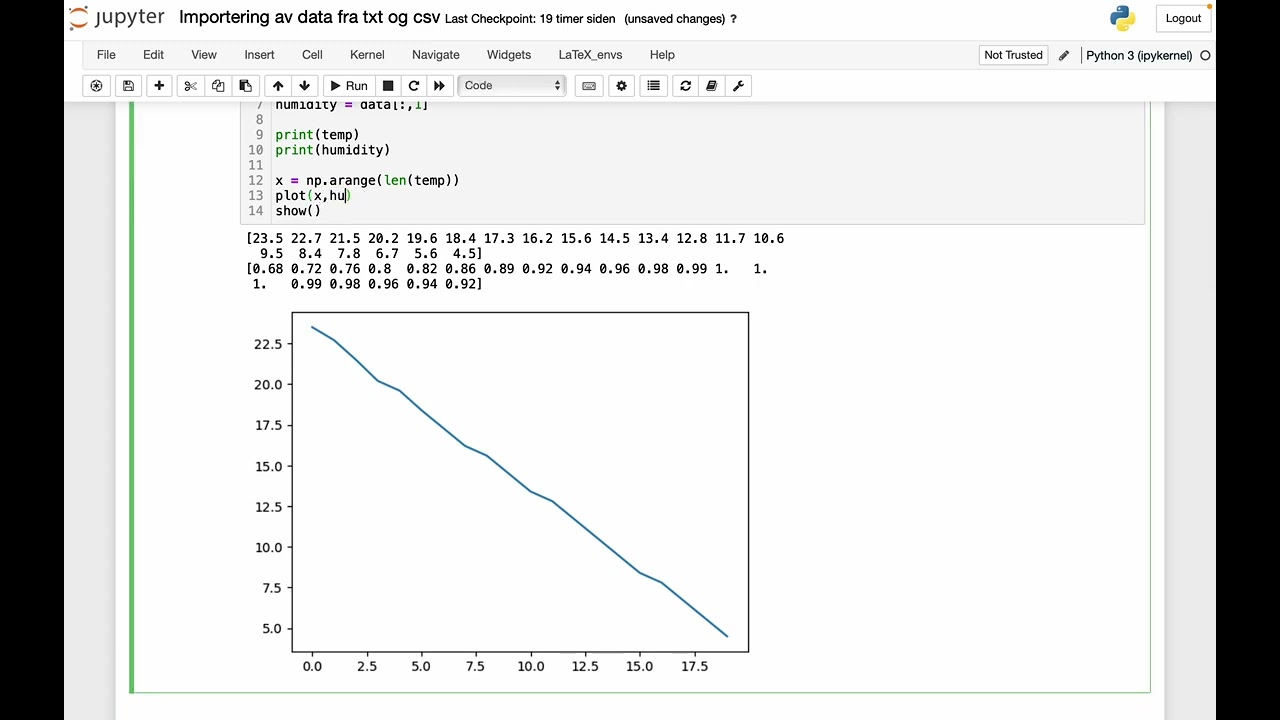
Task: Click the list toolbar icon
Action: click(653, 86)
